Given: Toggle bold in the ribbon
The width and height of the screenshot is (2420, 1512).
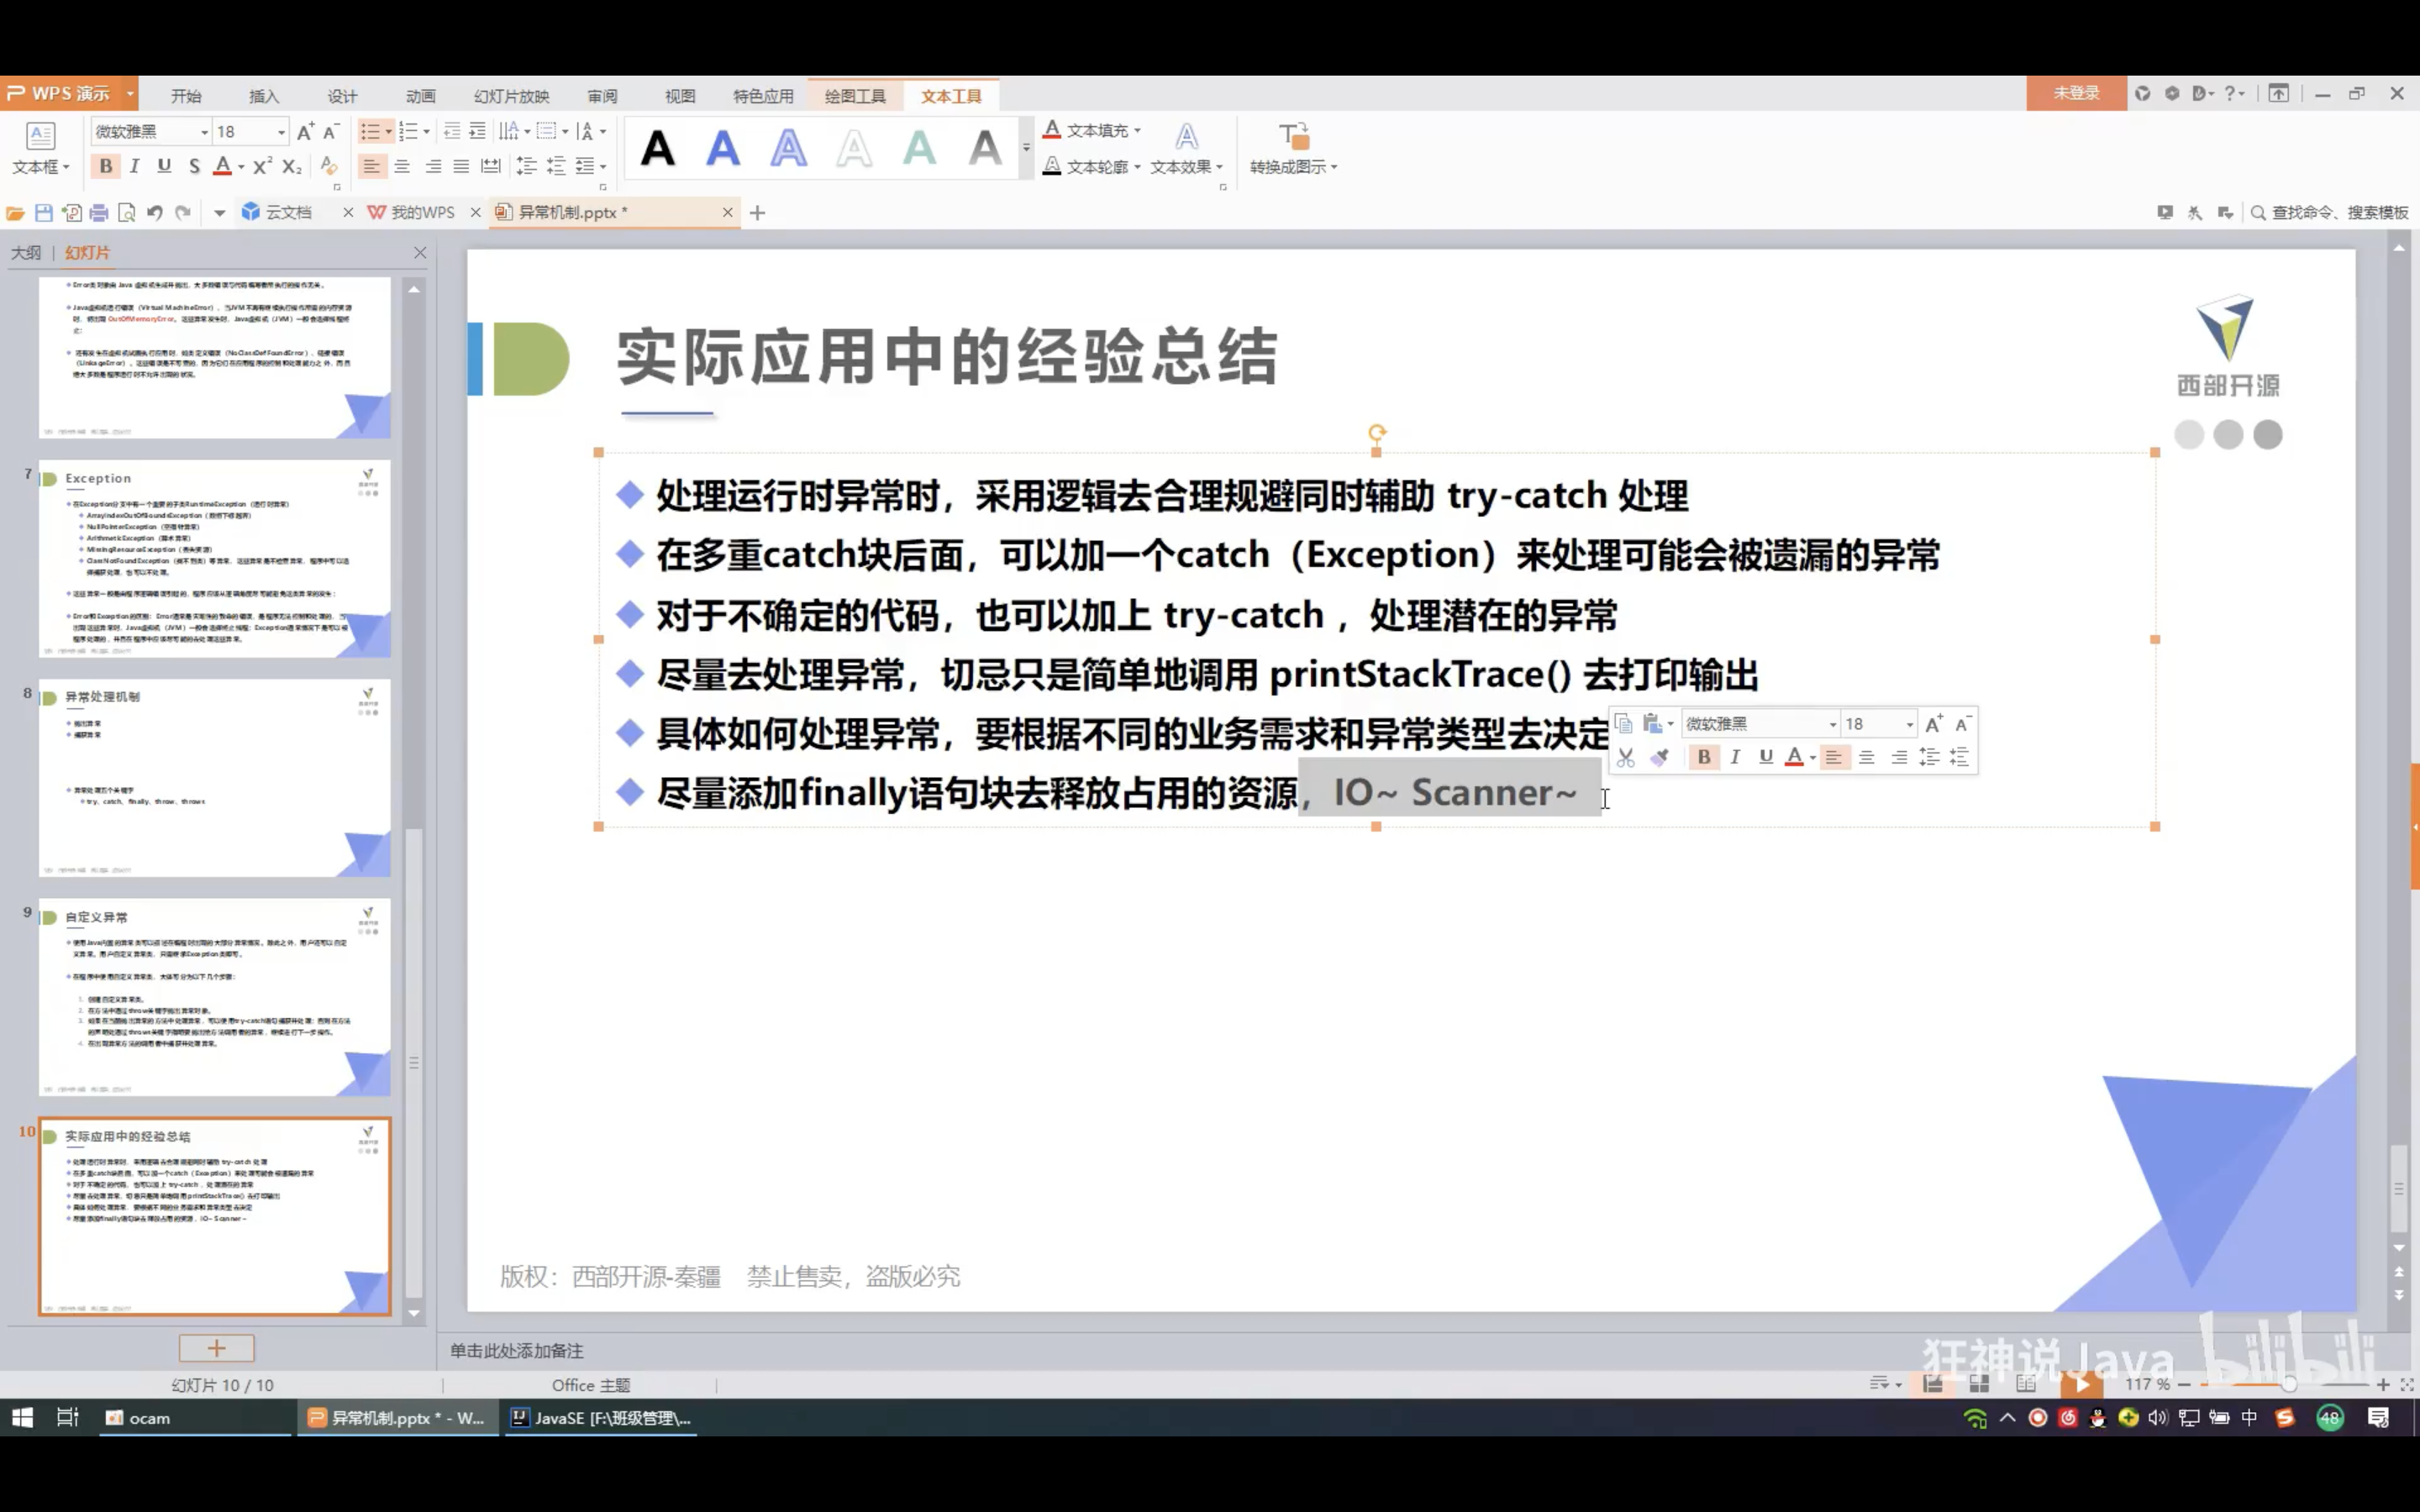Looking at the screenshot, I should click(105, 166).
